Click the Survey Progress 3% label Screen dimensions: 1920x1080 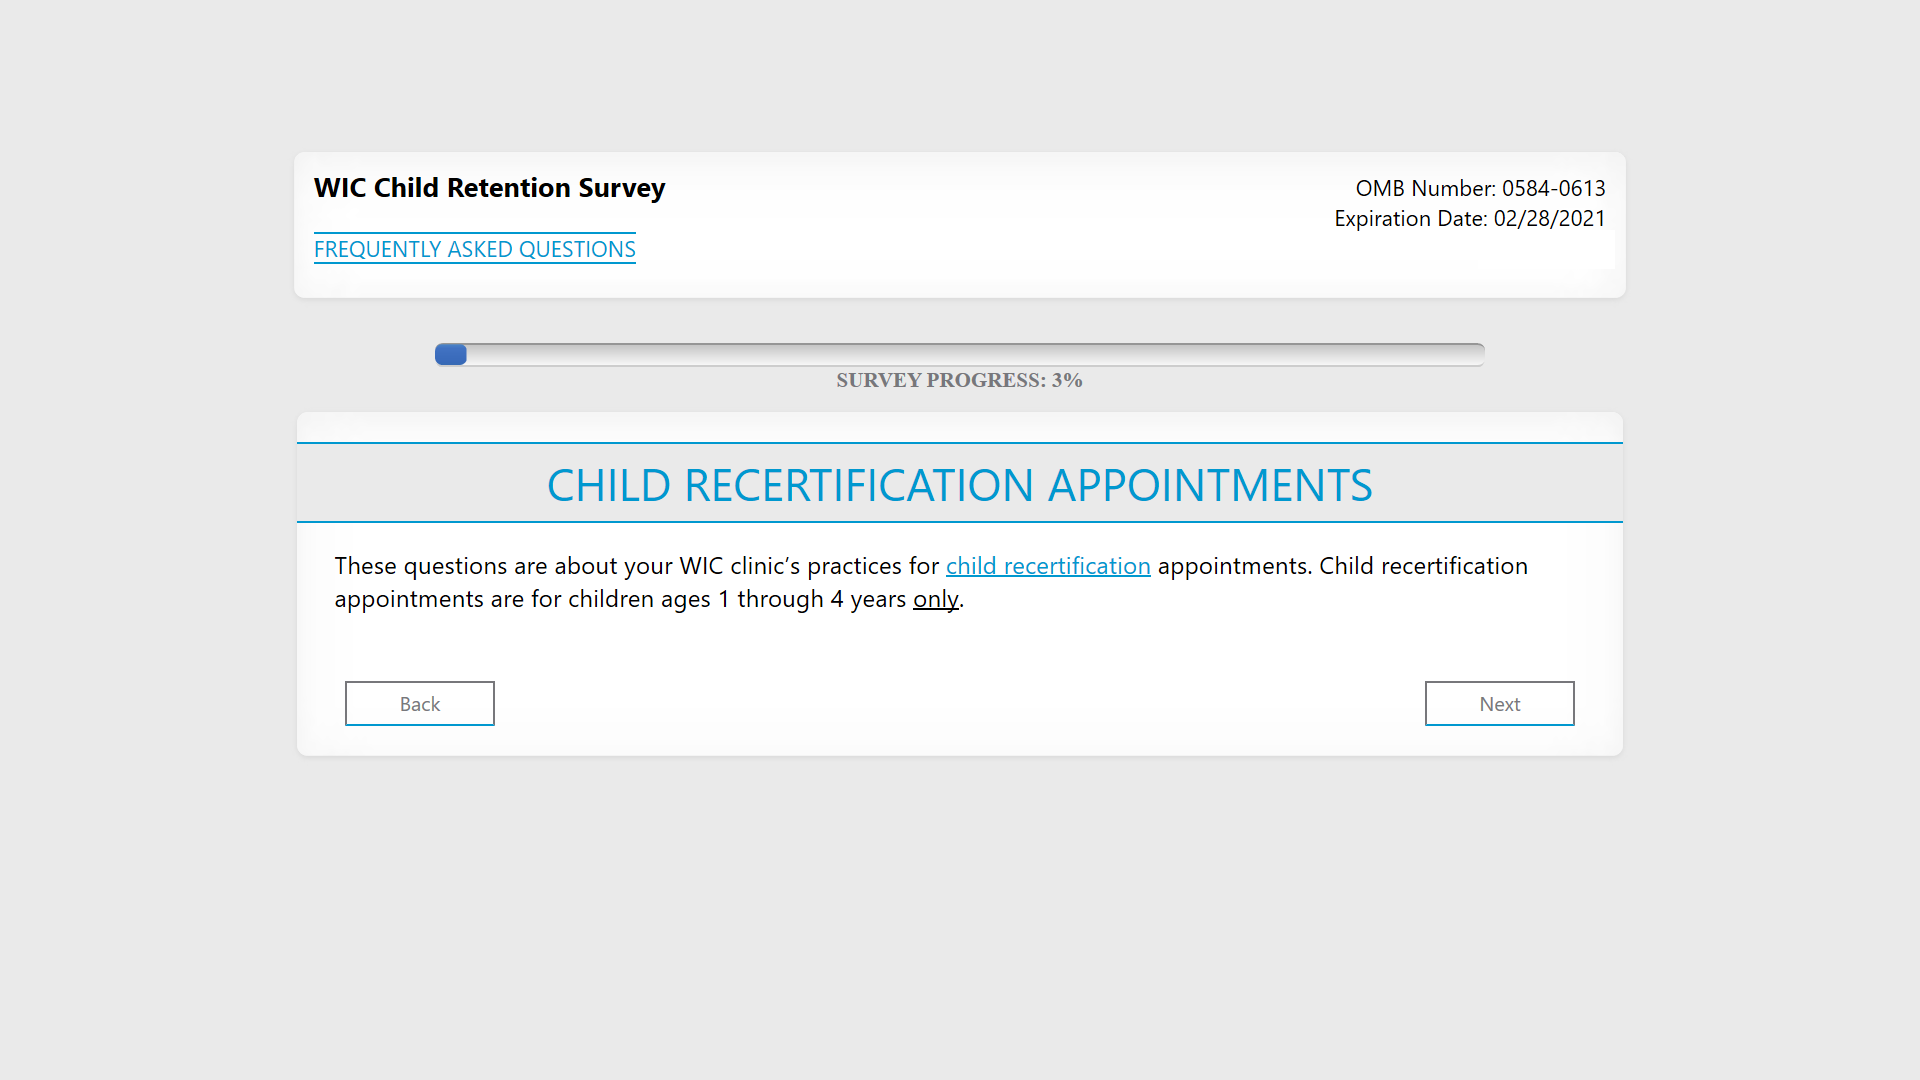959,381
